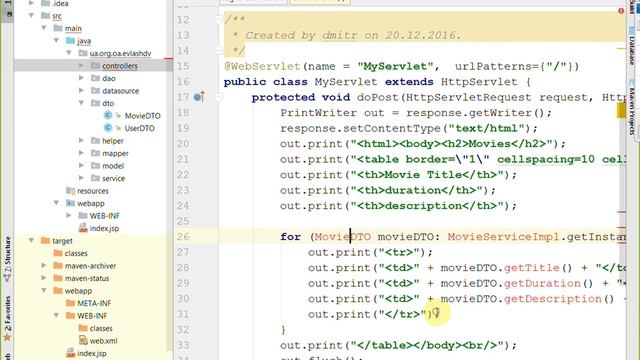Expand the dao package arrow
The height and width of the screenshot is (360, 640).
pyautogui.click(x=81, y=78)
